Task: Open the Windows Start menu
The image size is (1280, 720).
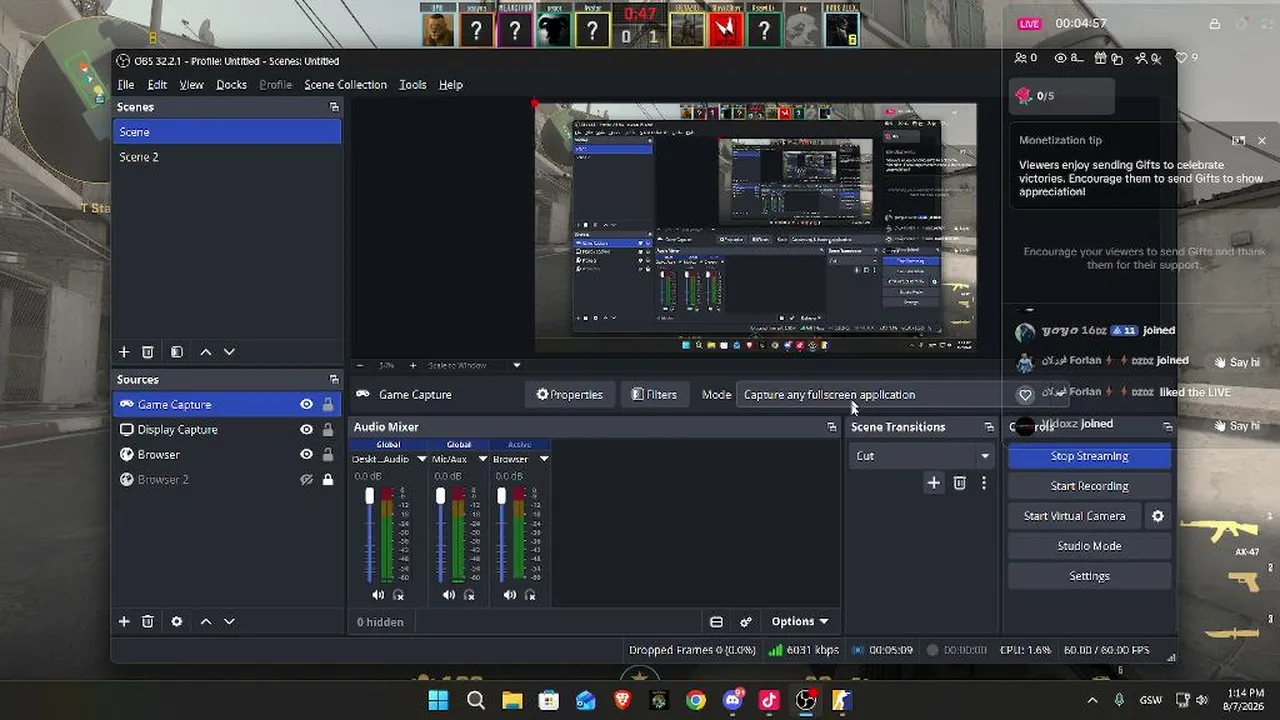Action: 439,701
